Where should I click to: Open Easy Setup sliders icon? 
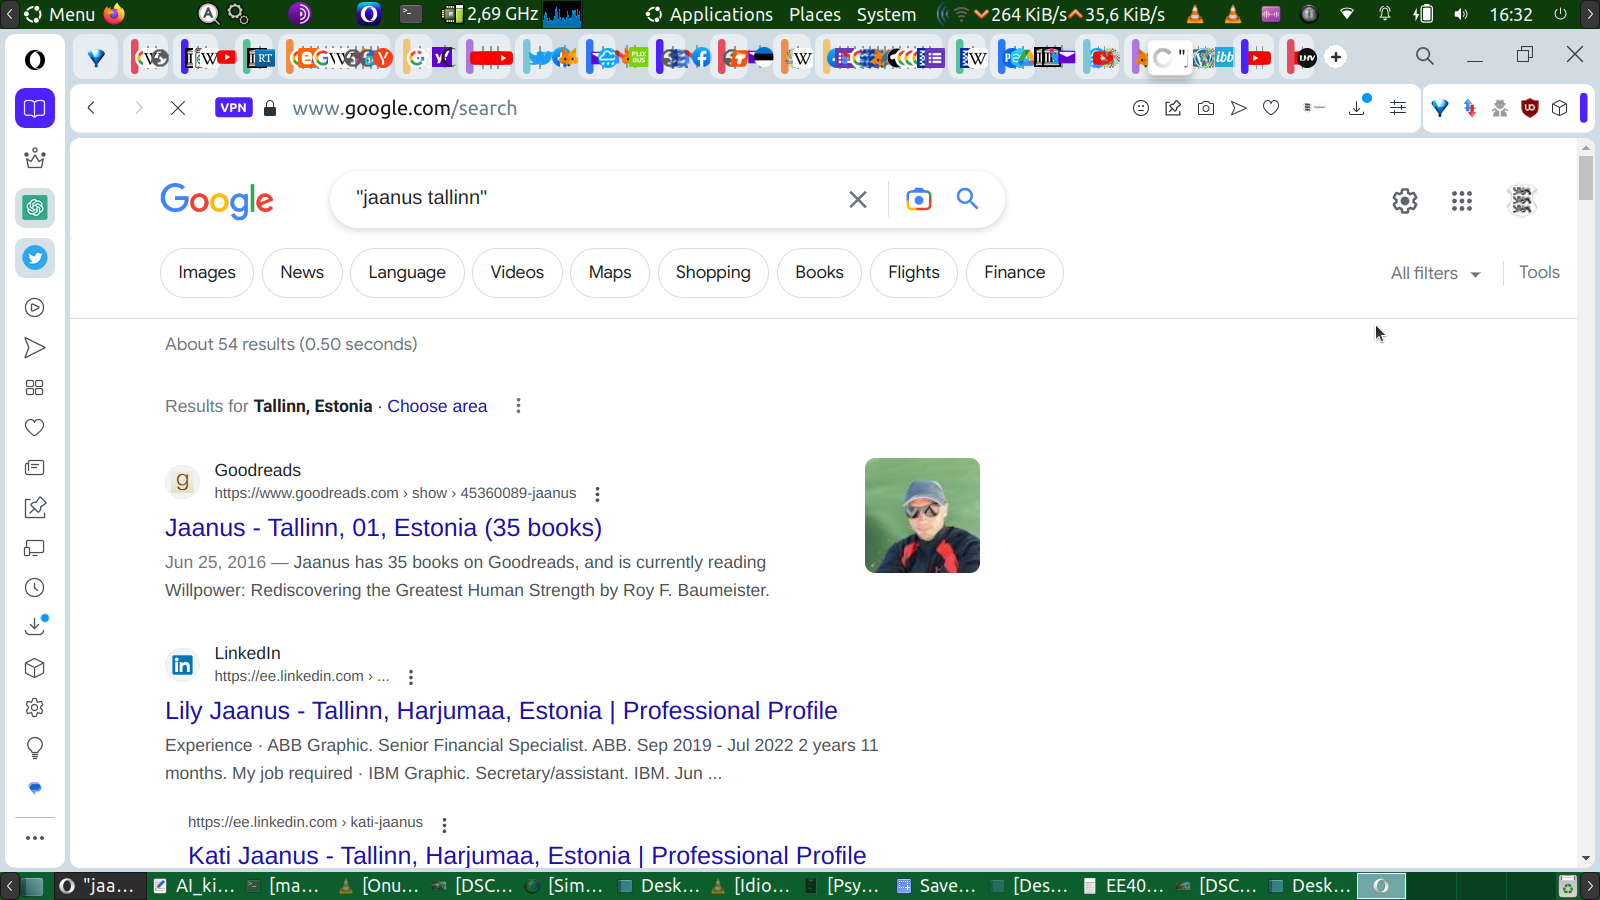1398,108
